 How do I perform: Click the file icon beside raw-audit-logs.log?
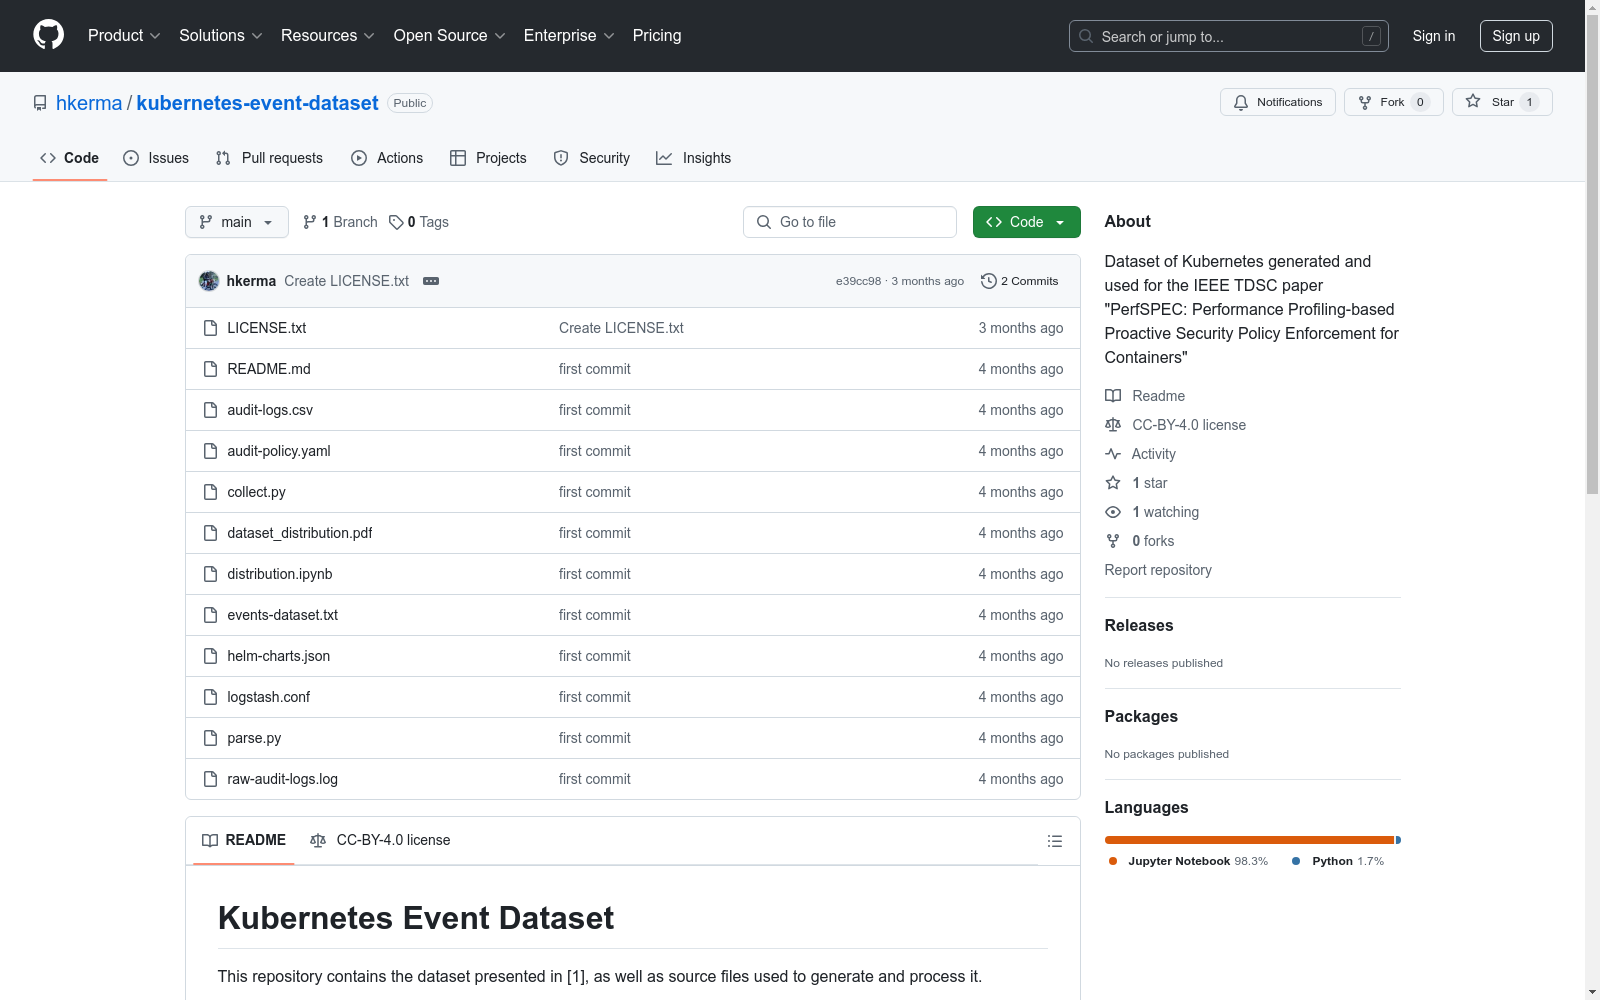pos(210,779)
